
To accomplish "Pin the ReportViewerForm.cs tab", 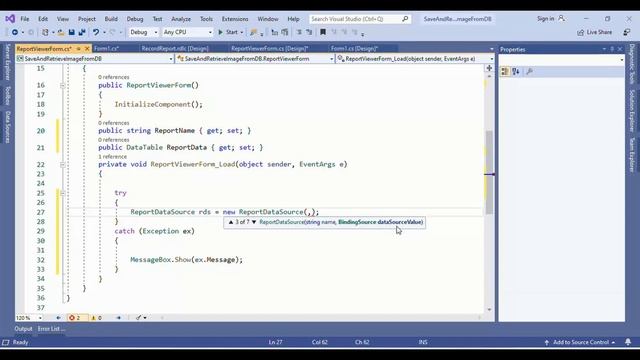I will [x=79, y=49].
